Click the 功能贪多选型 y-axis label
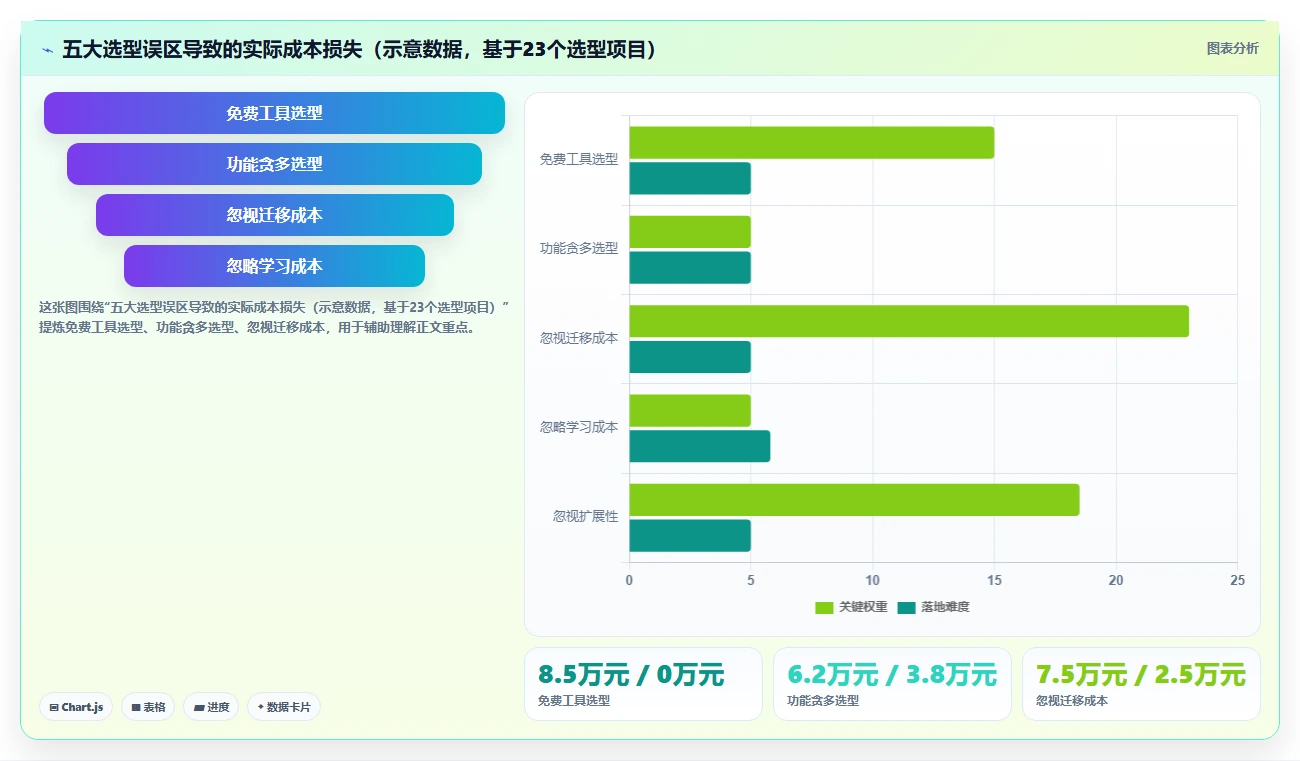Screen dimensions: 1300x761 click(x=579, y=248)
